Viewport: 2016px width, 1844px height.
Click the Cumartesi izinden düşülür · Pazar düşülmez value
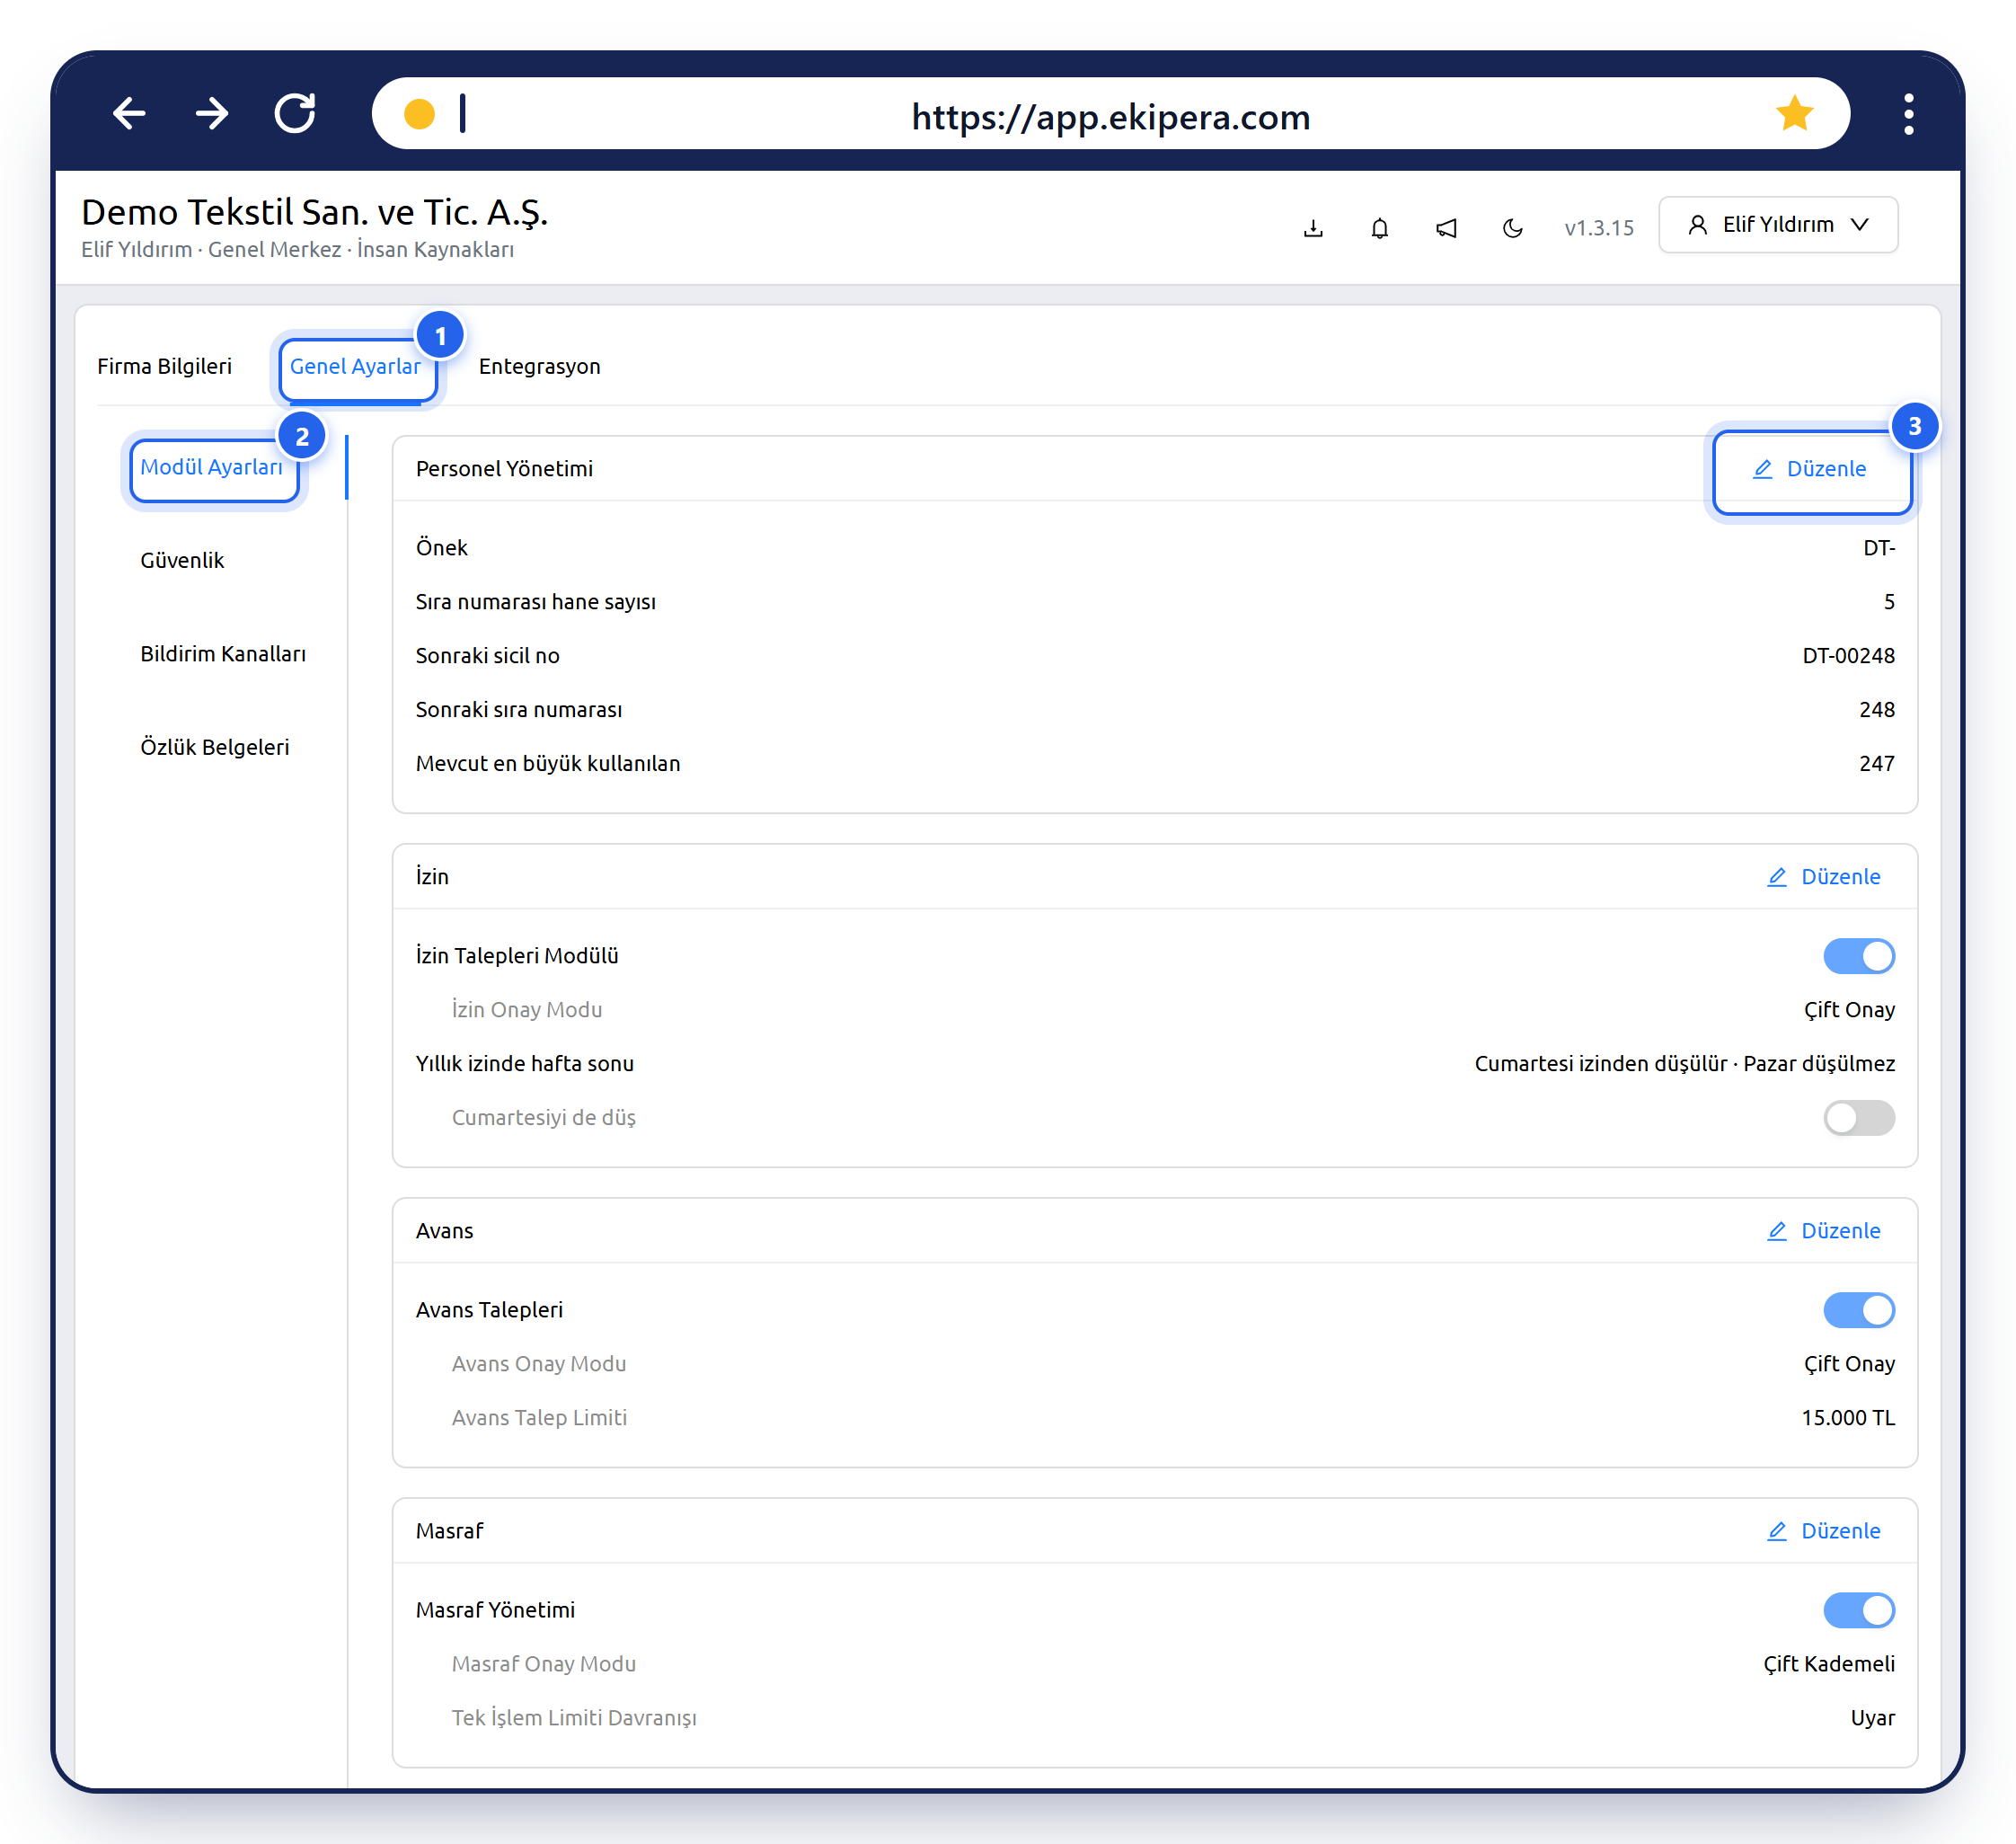1685,1064
